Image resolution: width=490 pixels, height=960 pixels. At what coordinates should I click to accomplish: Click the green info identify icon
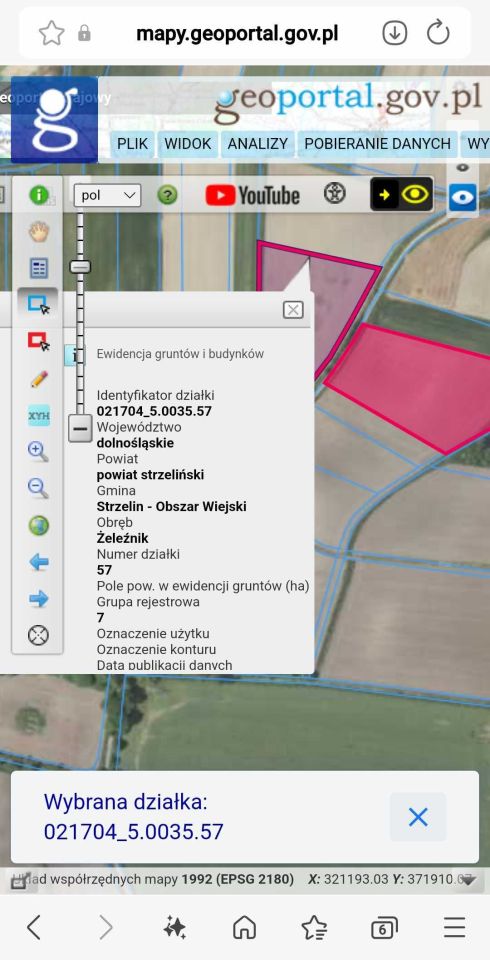point(39,195)
